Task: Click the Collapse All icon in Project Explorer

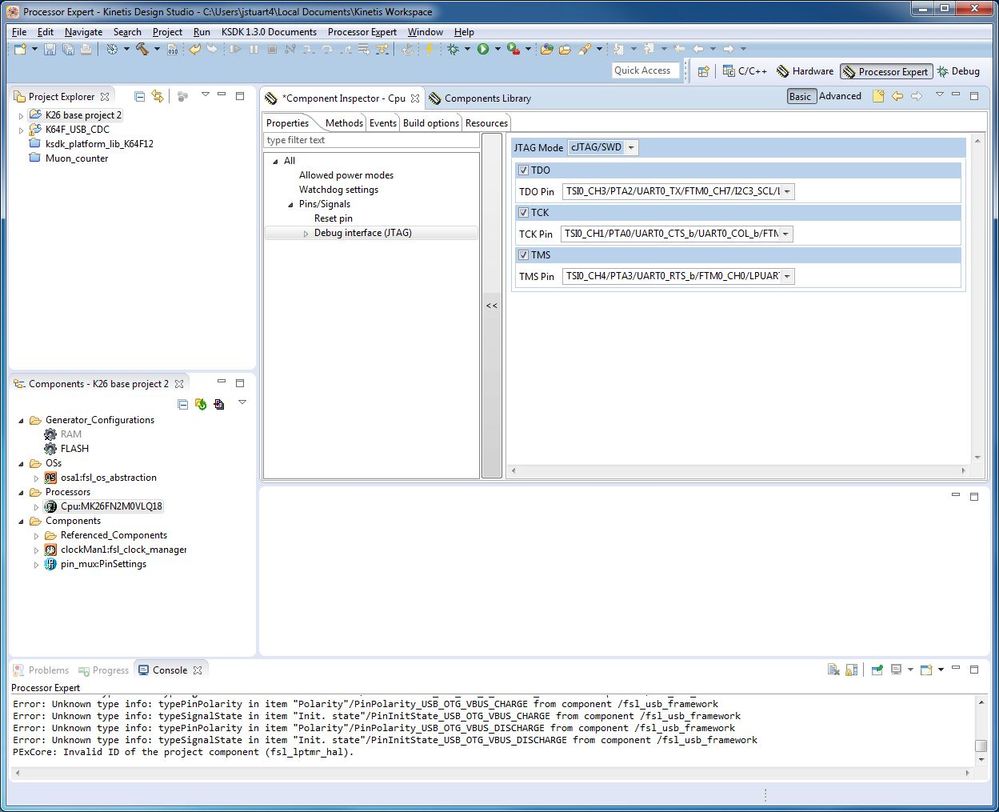Action: (x=140, y=96)
